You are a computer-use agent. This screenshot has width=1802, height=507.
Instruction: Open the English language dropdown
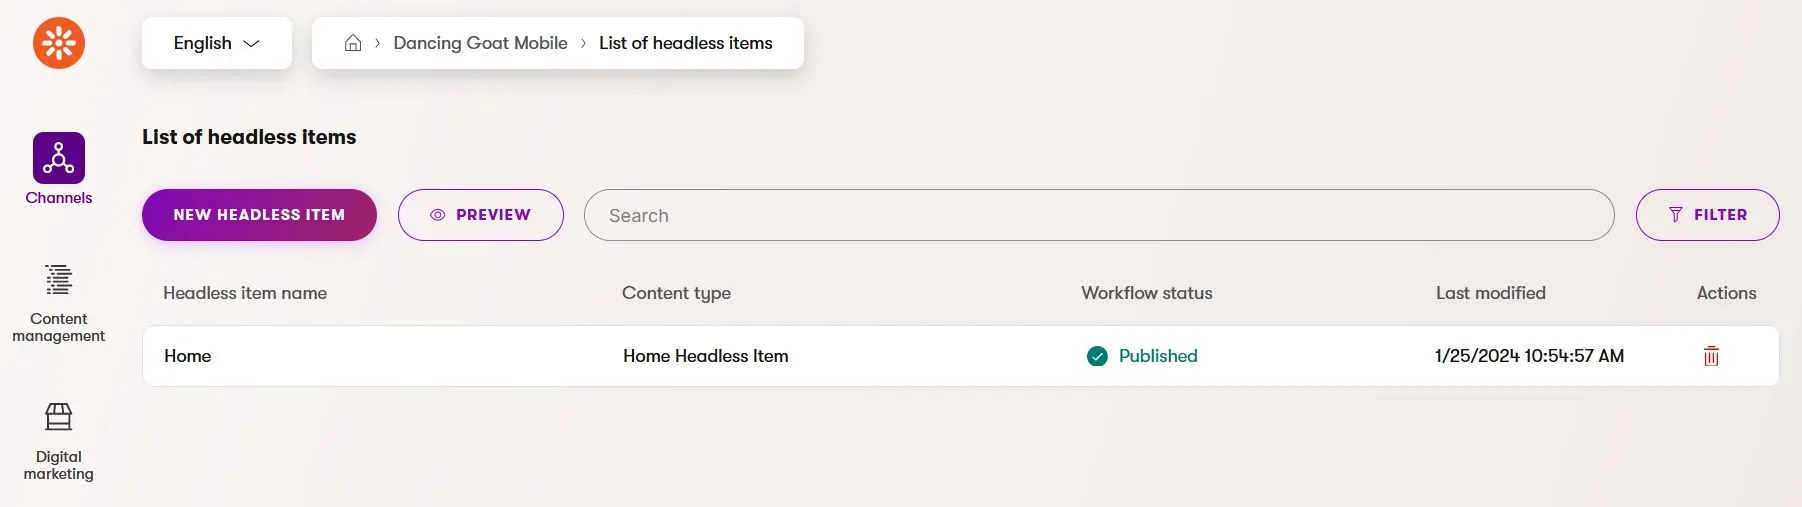[x=217, y=43]
